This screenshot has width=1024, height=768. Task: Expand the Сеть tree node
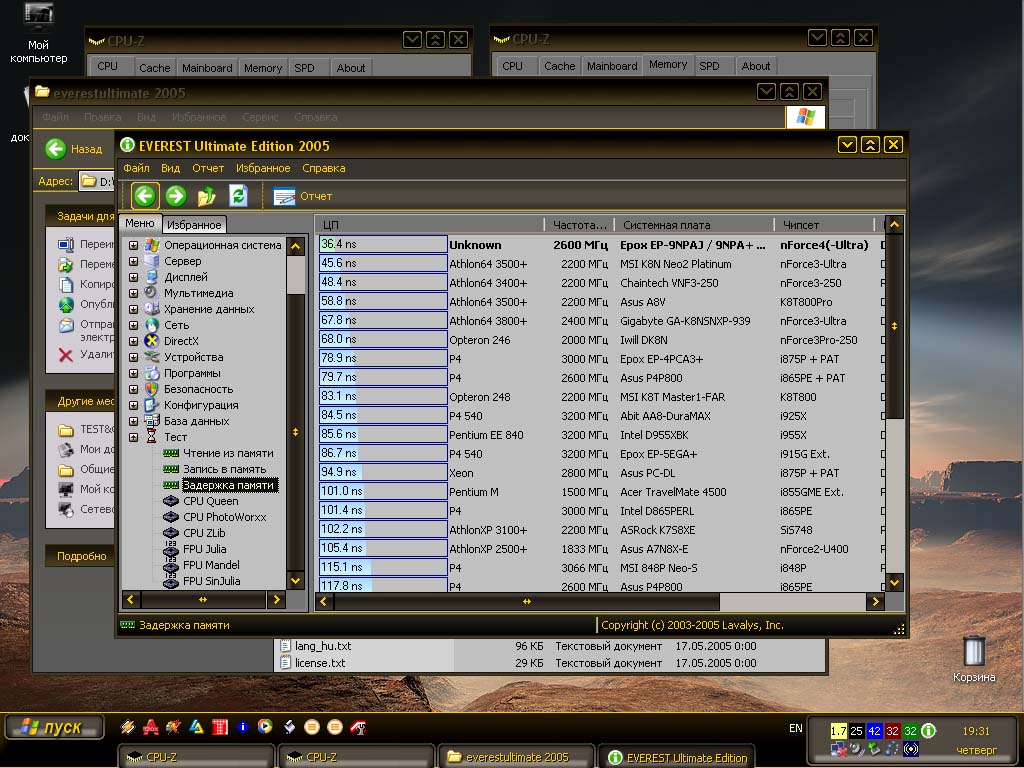click(133, 325)
